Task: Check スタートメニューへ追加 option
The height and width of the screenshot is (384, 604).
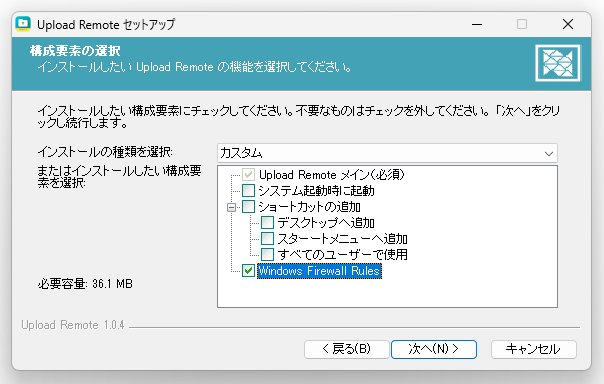Action: [x=267, y=239]
